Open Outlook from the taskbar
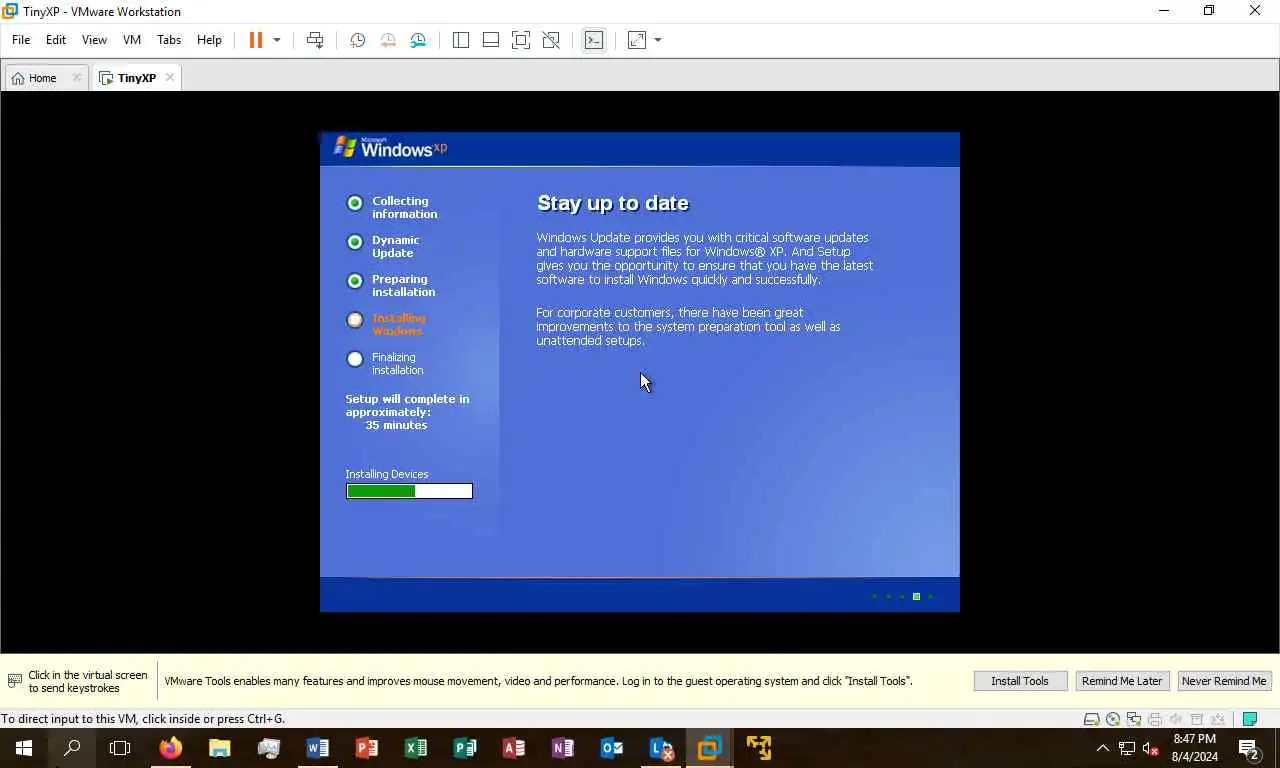Image resolution: width=1280 pixels, height=768 pixels. tap(612, 748)
